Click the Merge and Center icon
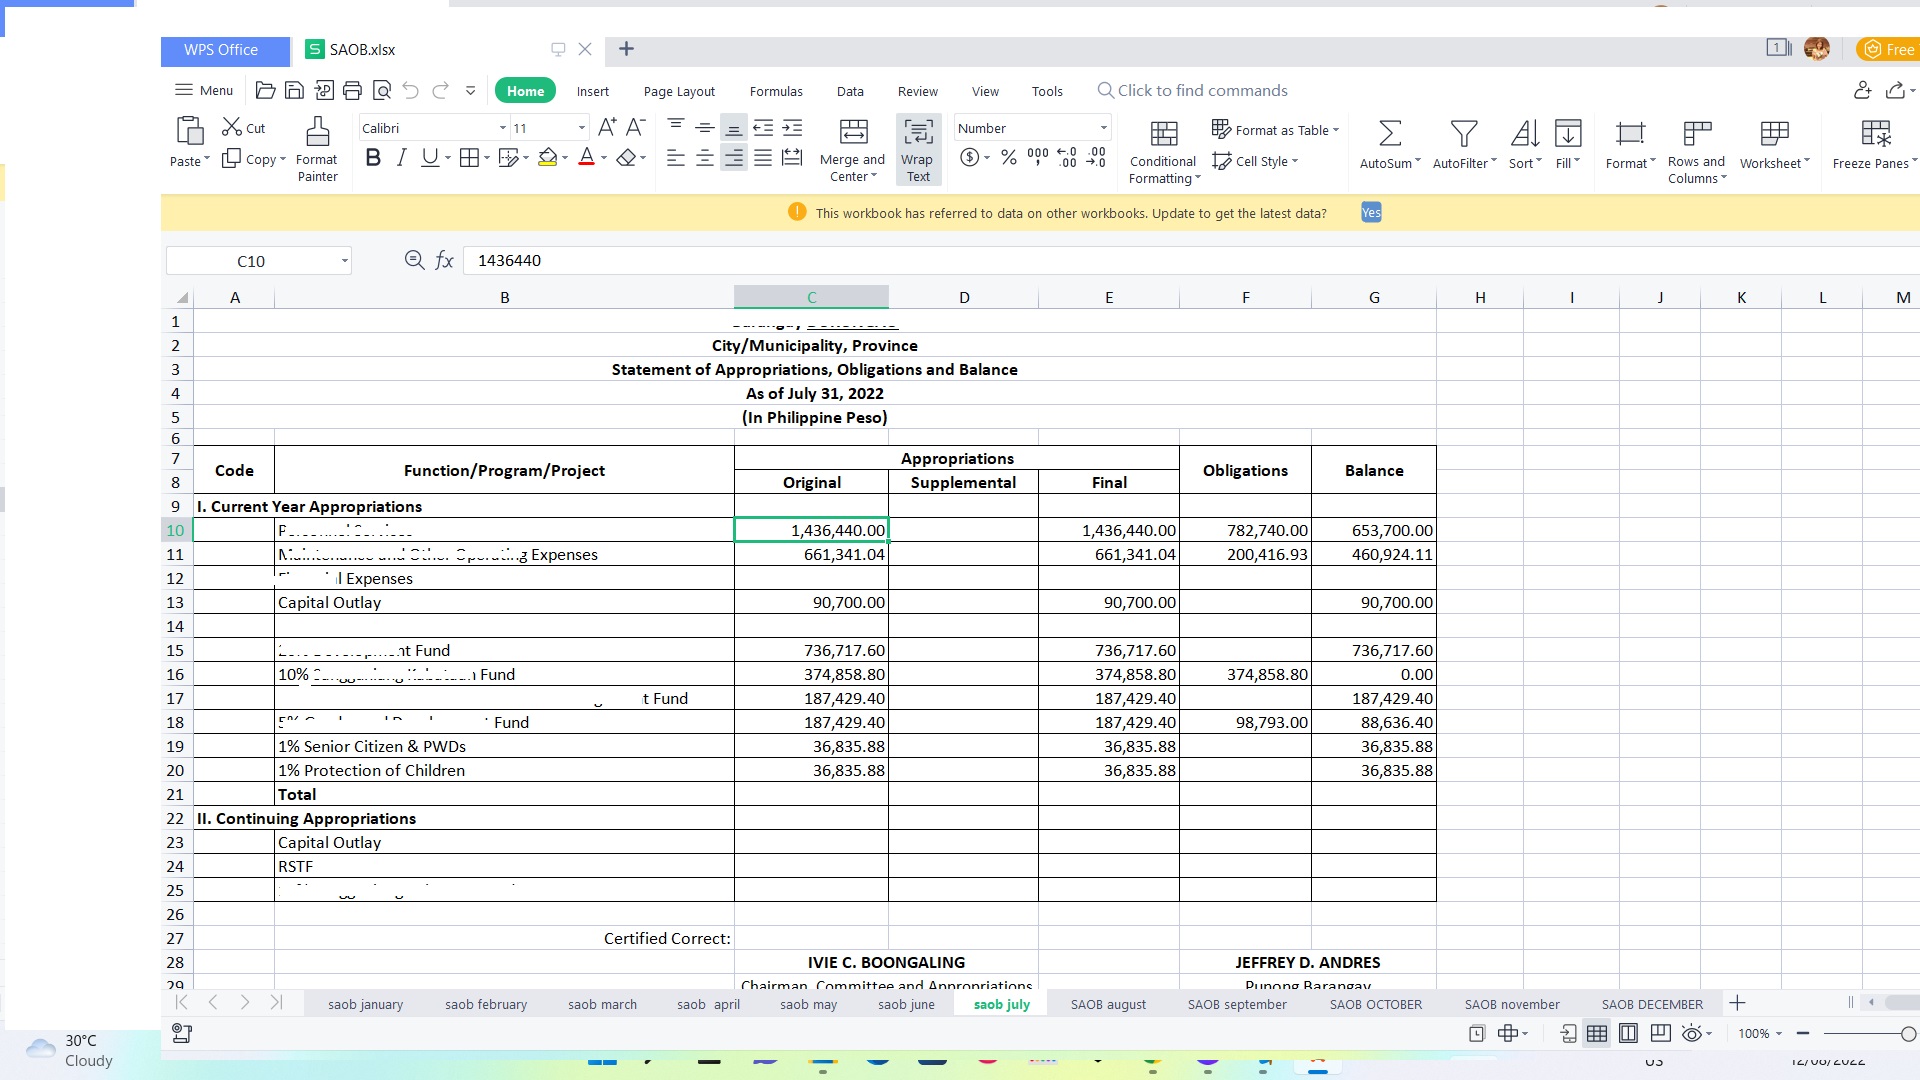The image size is (1920, 1080). (x=853, y=133)
